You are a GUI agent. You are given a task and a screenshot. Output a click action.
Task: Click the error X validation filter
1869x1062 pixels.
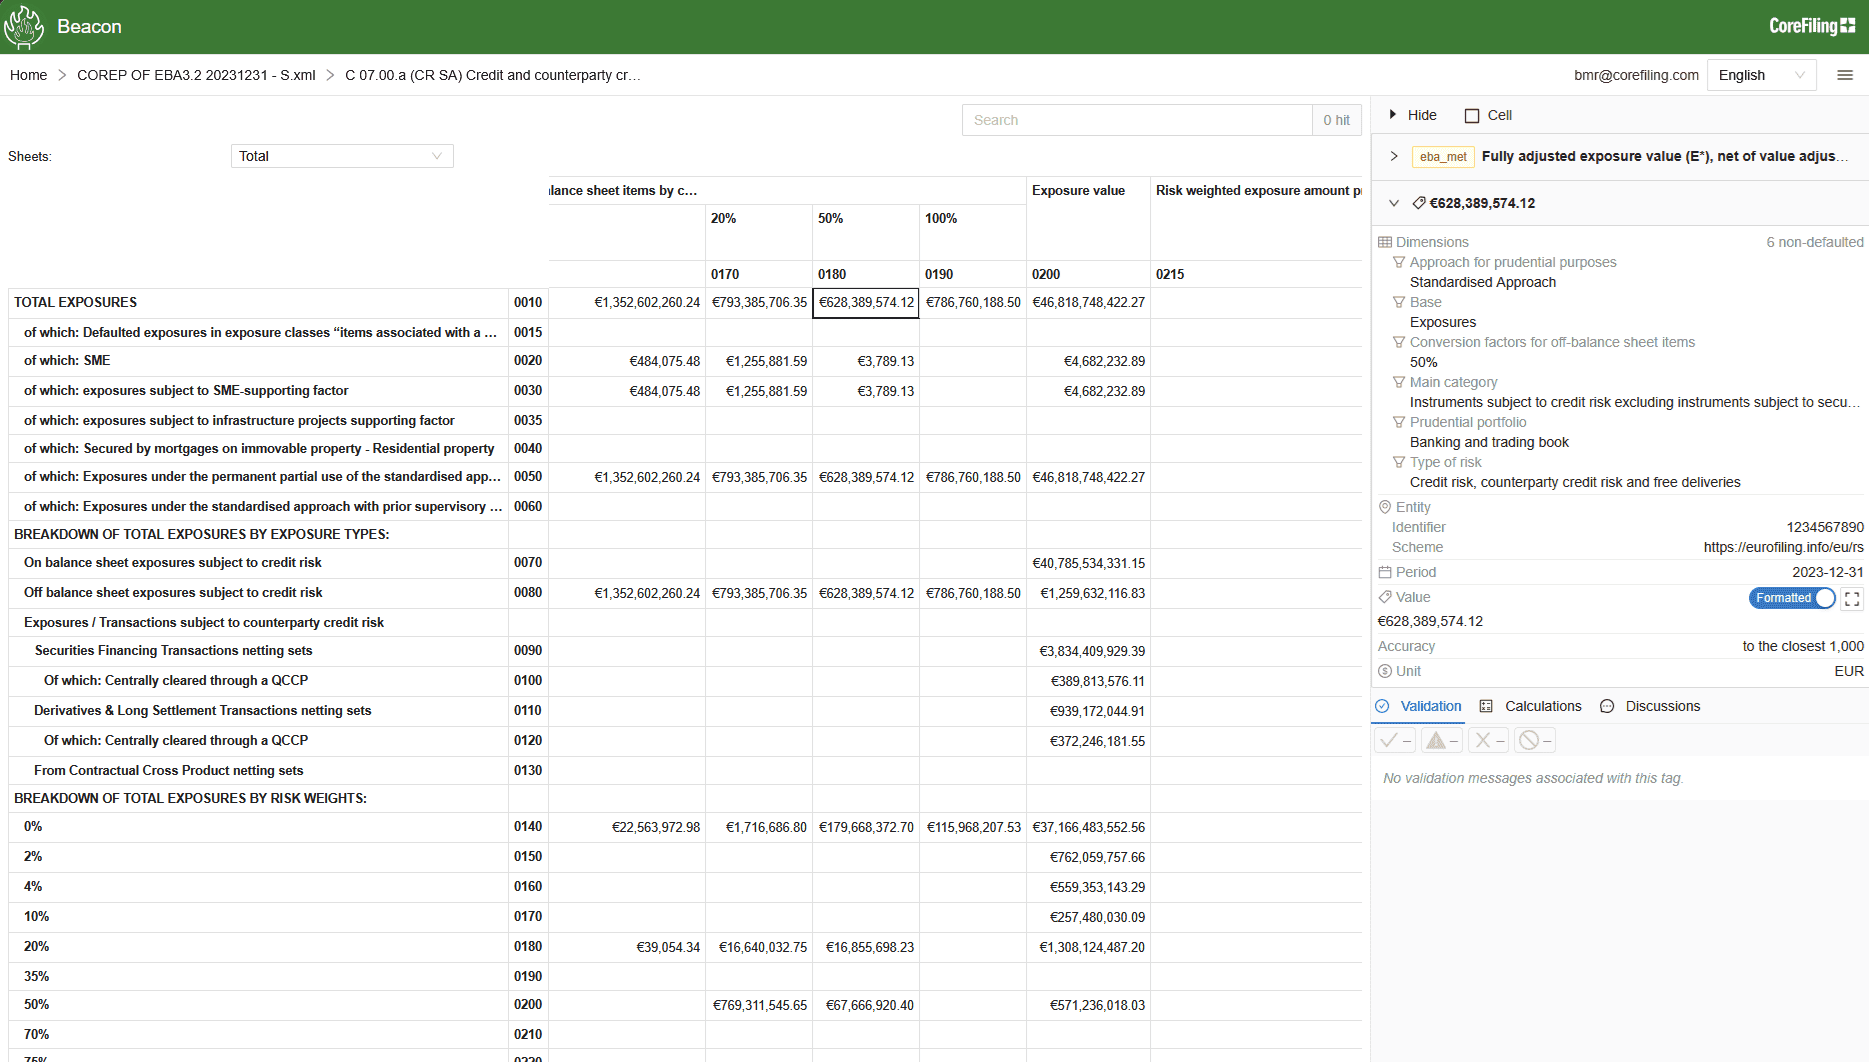point(1489,740)
